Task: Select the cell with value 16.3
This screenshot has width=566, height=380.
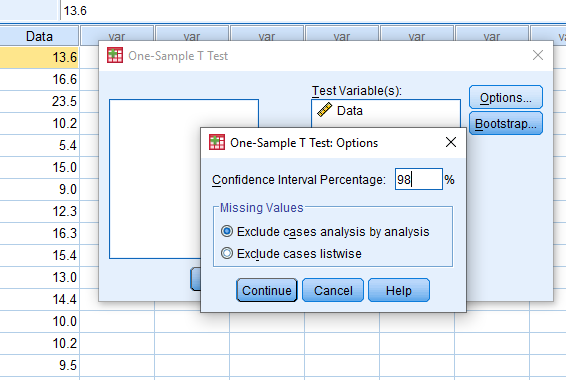Action: point(39,233)
